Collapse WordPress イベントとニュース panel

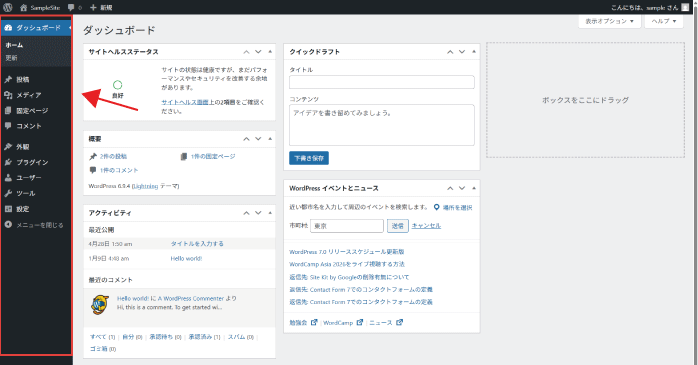point(474,188)
